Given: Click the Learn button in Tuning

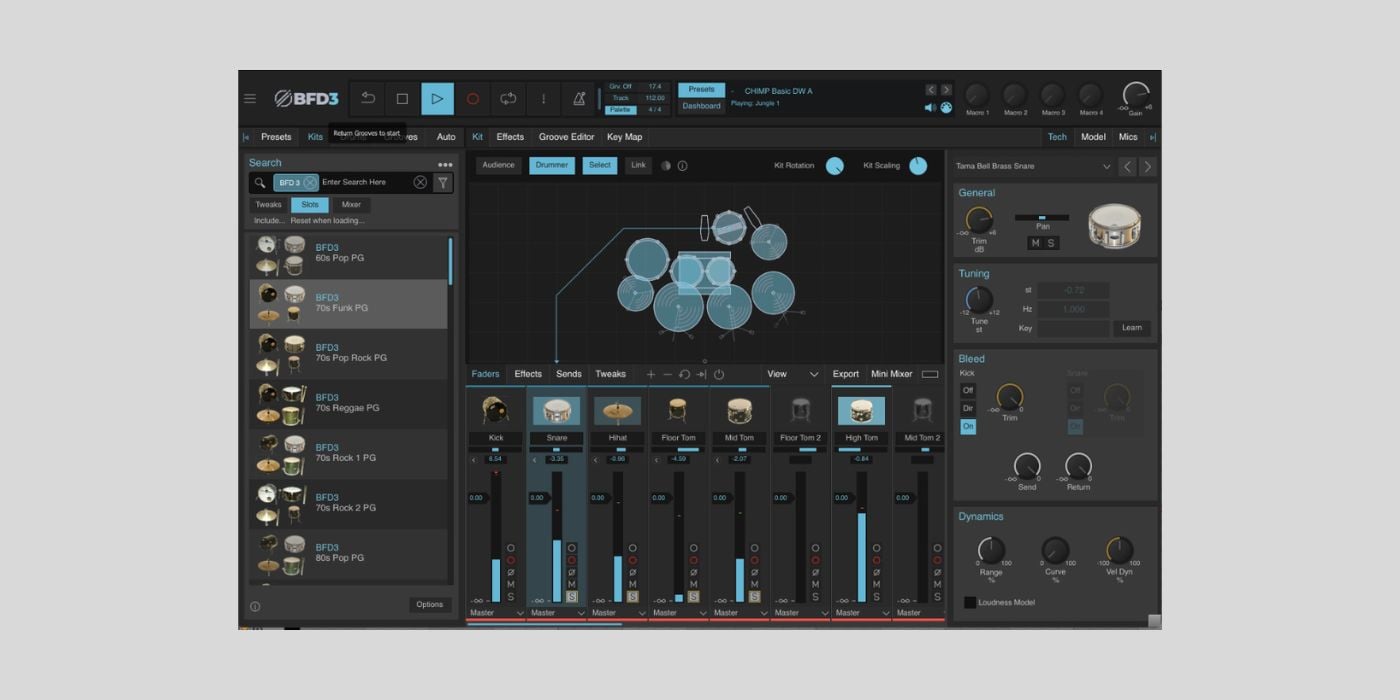Looking at the screenshot, I should (x=1131, y=328).
